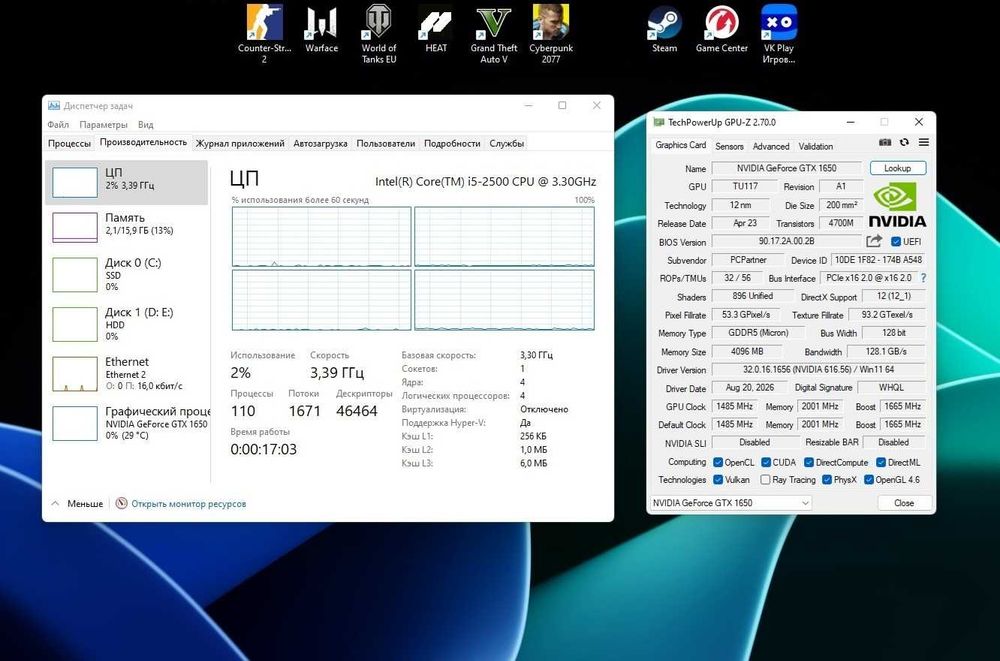Toggle the DirectML checkbox
Screen dimensions: 1000x661
tap(881, 462)
